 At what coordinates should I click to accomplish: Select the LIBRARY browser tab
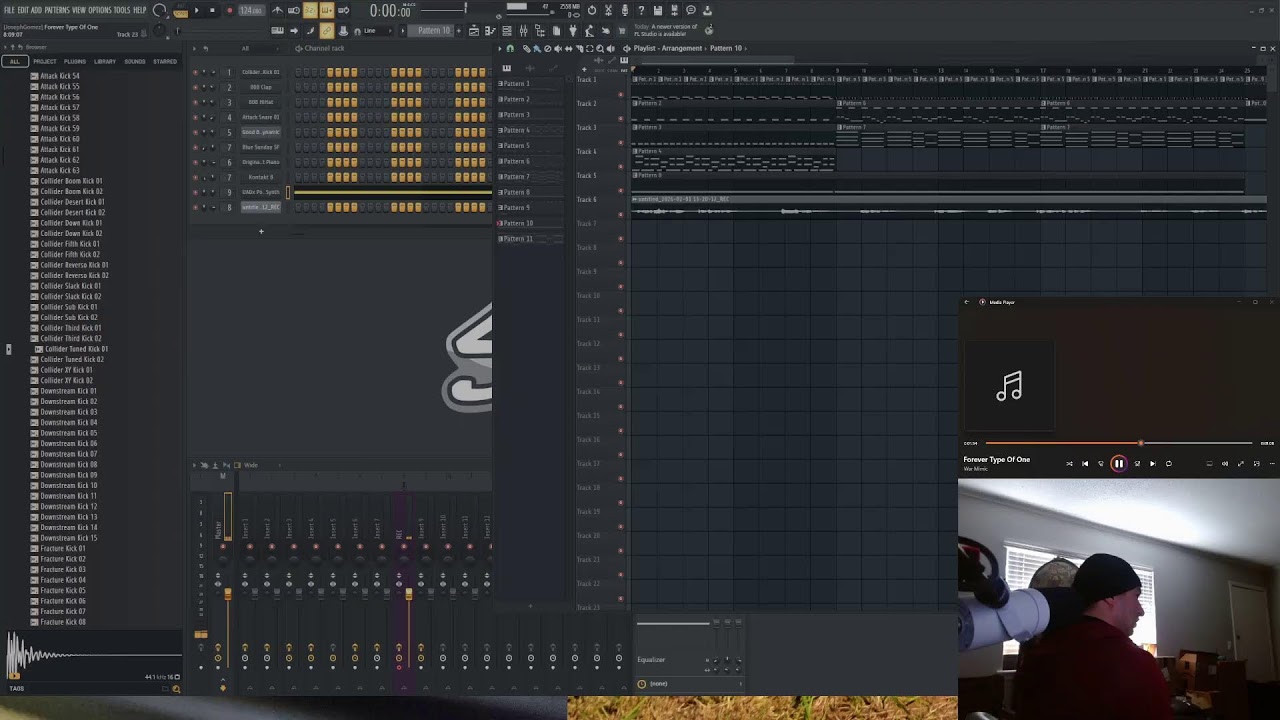tap(105, 61)
